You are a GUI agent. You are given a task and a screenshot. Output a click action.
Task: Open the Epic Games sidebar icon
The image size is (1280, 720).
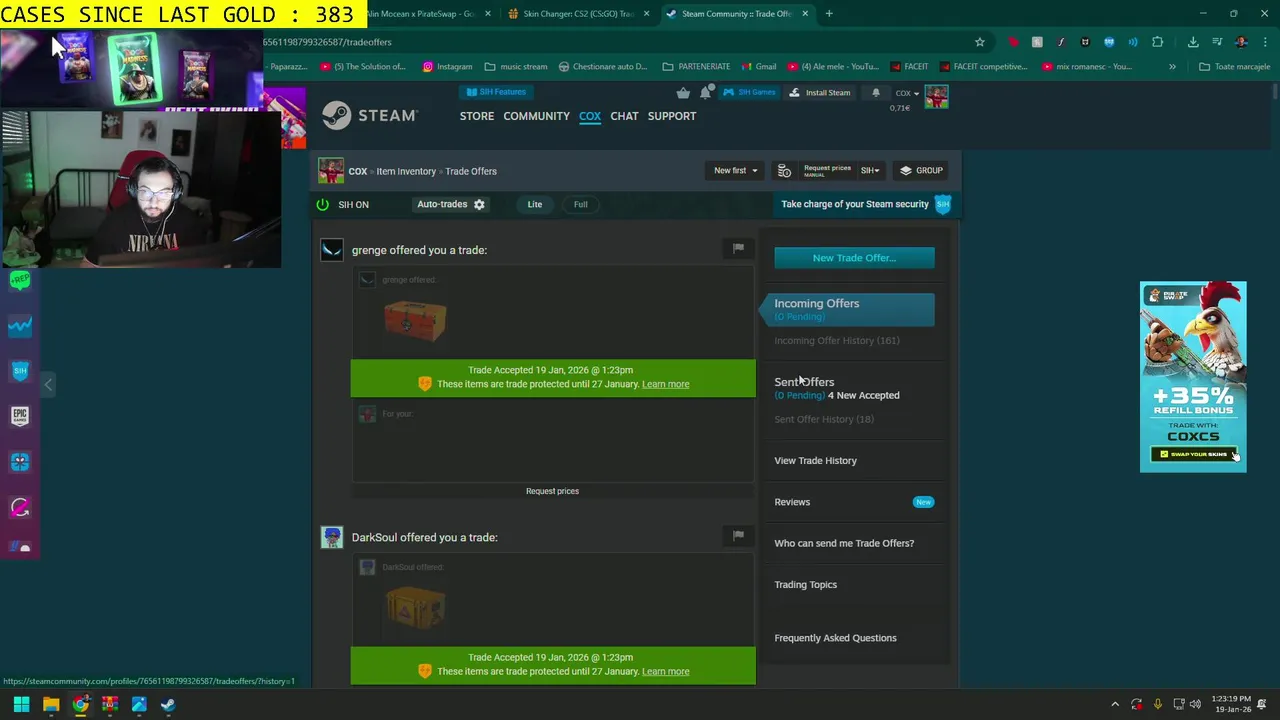[20, 415]
